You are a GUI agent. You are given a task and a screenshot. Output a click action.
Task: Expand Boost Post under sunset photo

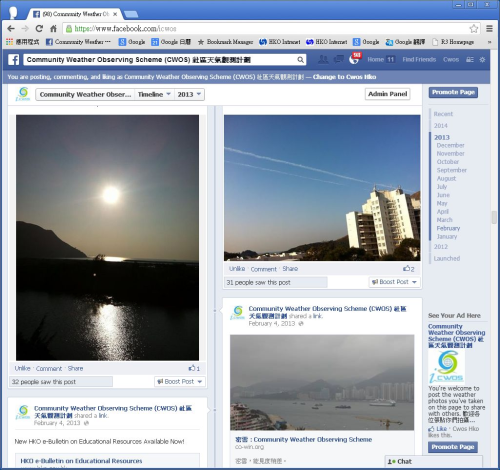click(180, 382)
